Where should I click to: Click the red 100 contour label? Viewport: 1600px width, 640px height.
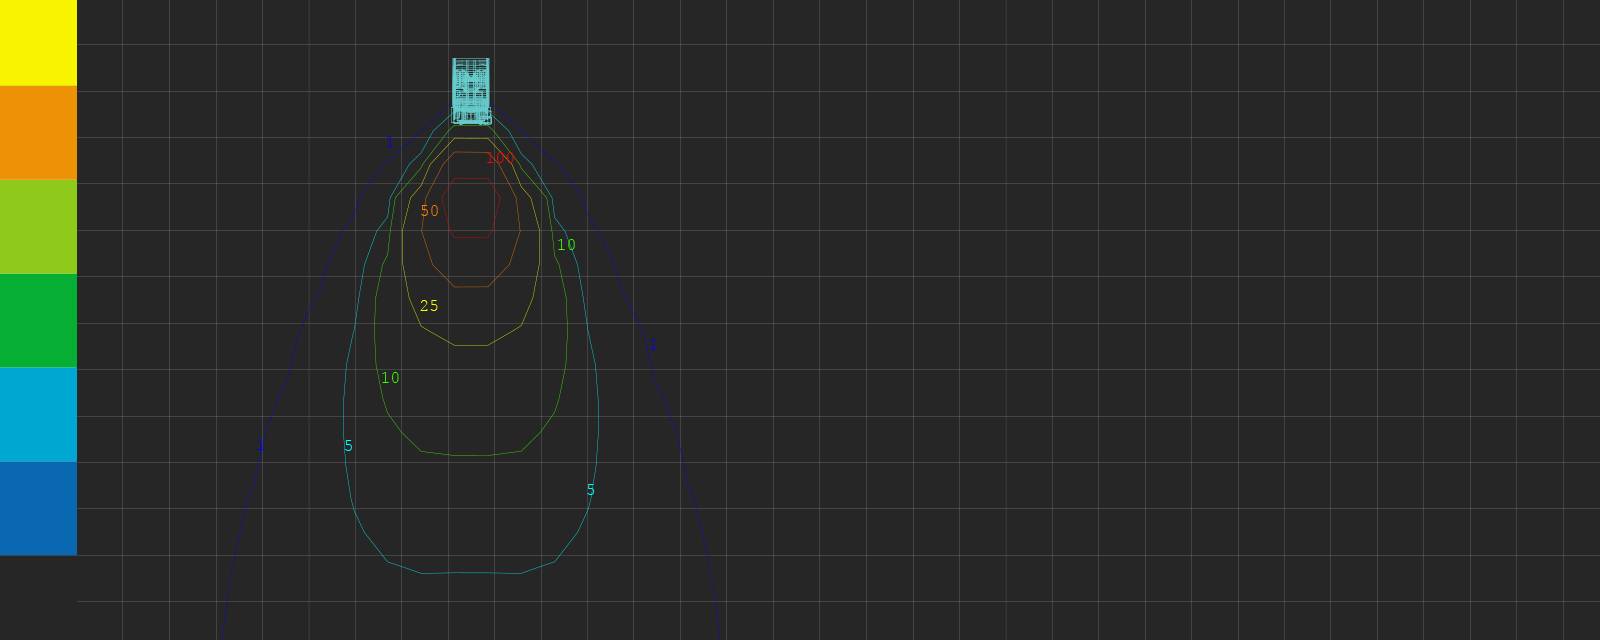(500, 158)
